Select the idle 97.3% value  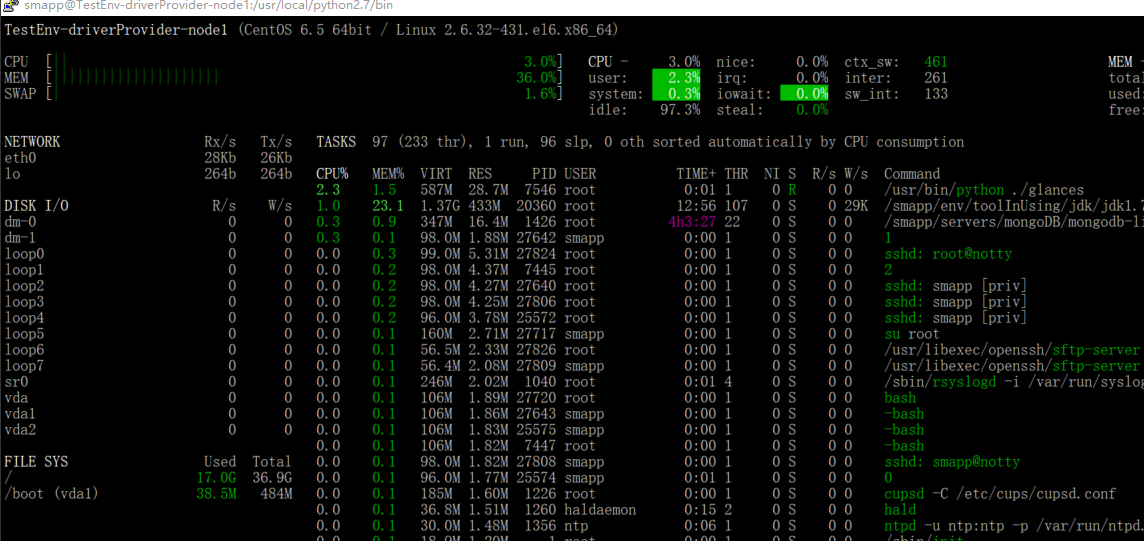coord(680,109)
